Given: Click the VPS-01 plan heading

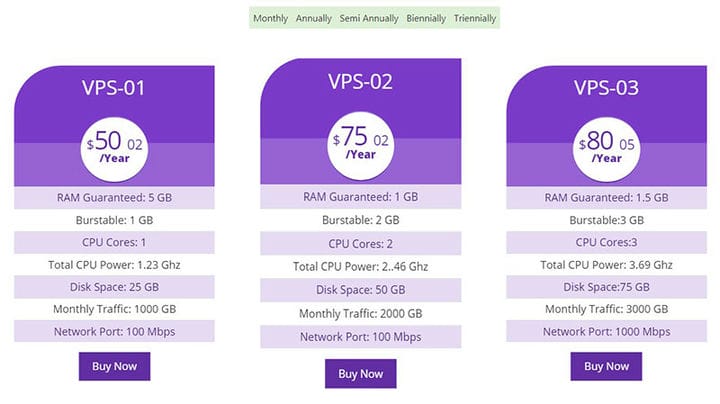Looking at the screenshot, I should [113, 88].
